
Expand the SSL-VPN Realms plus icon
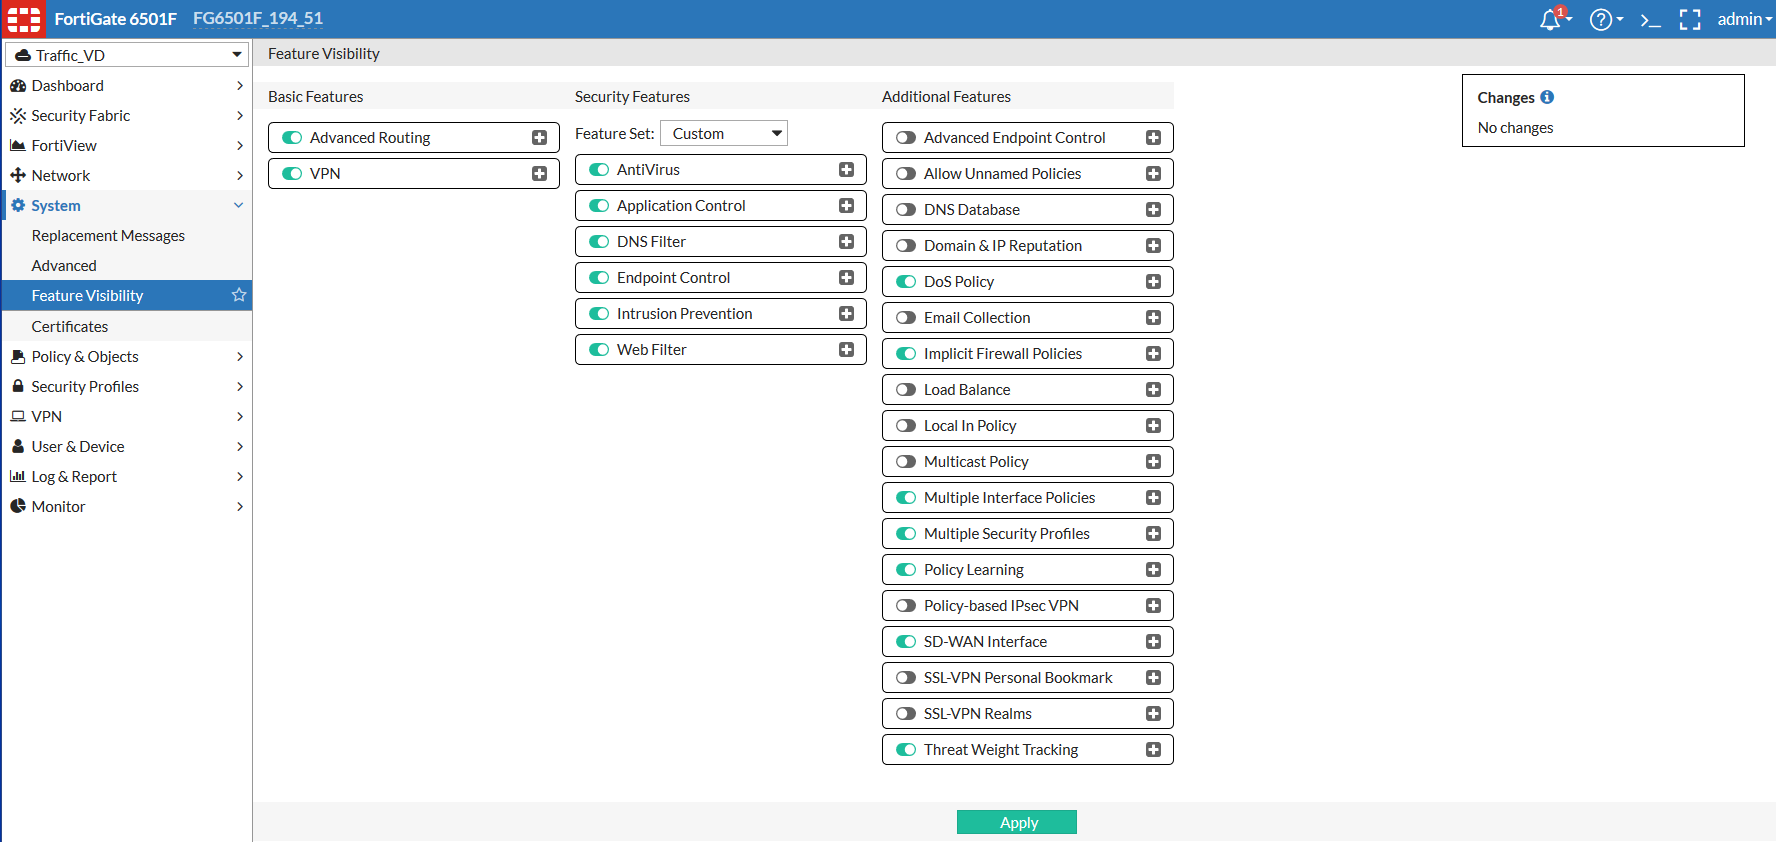click(1153, 714)
